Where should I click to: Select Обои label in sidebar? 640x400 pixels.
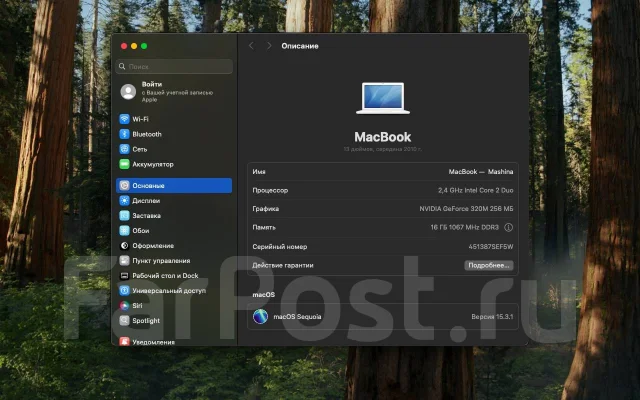[141, 231]
